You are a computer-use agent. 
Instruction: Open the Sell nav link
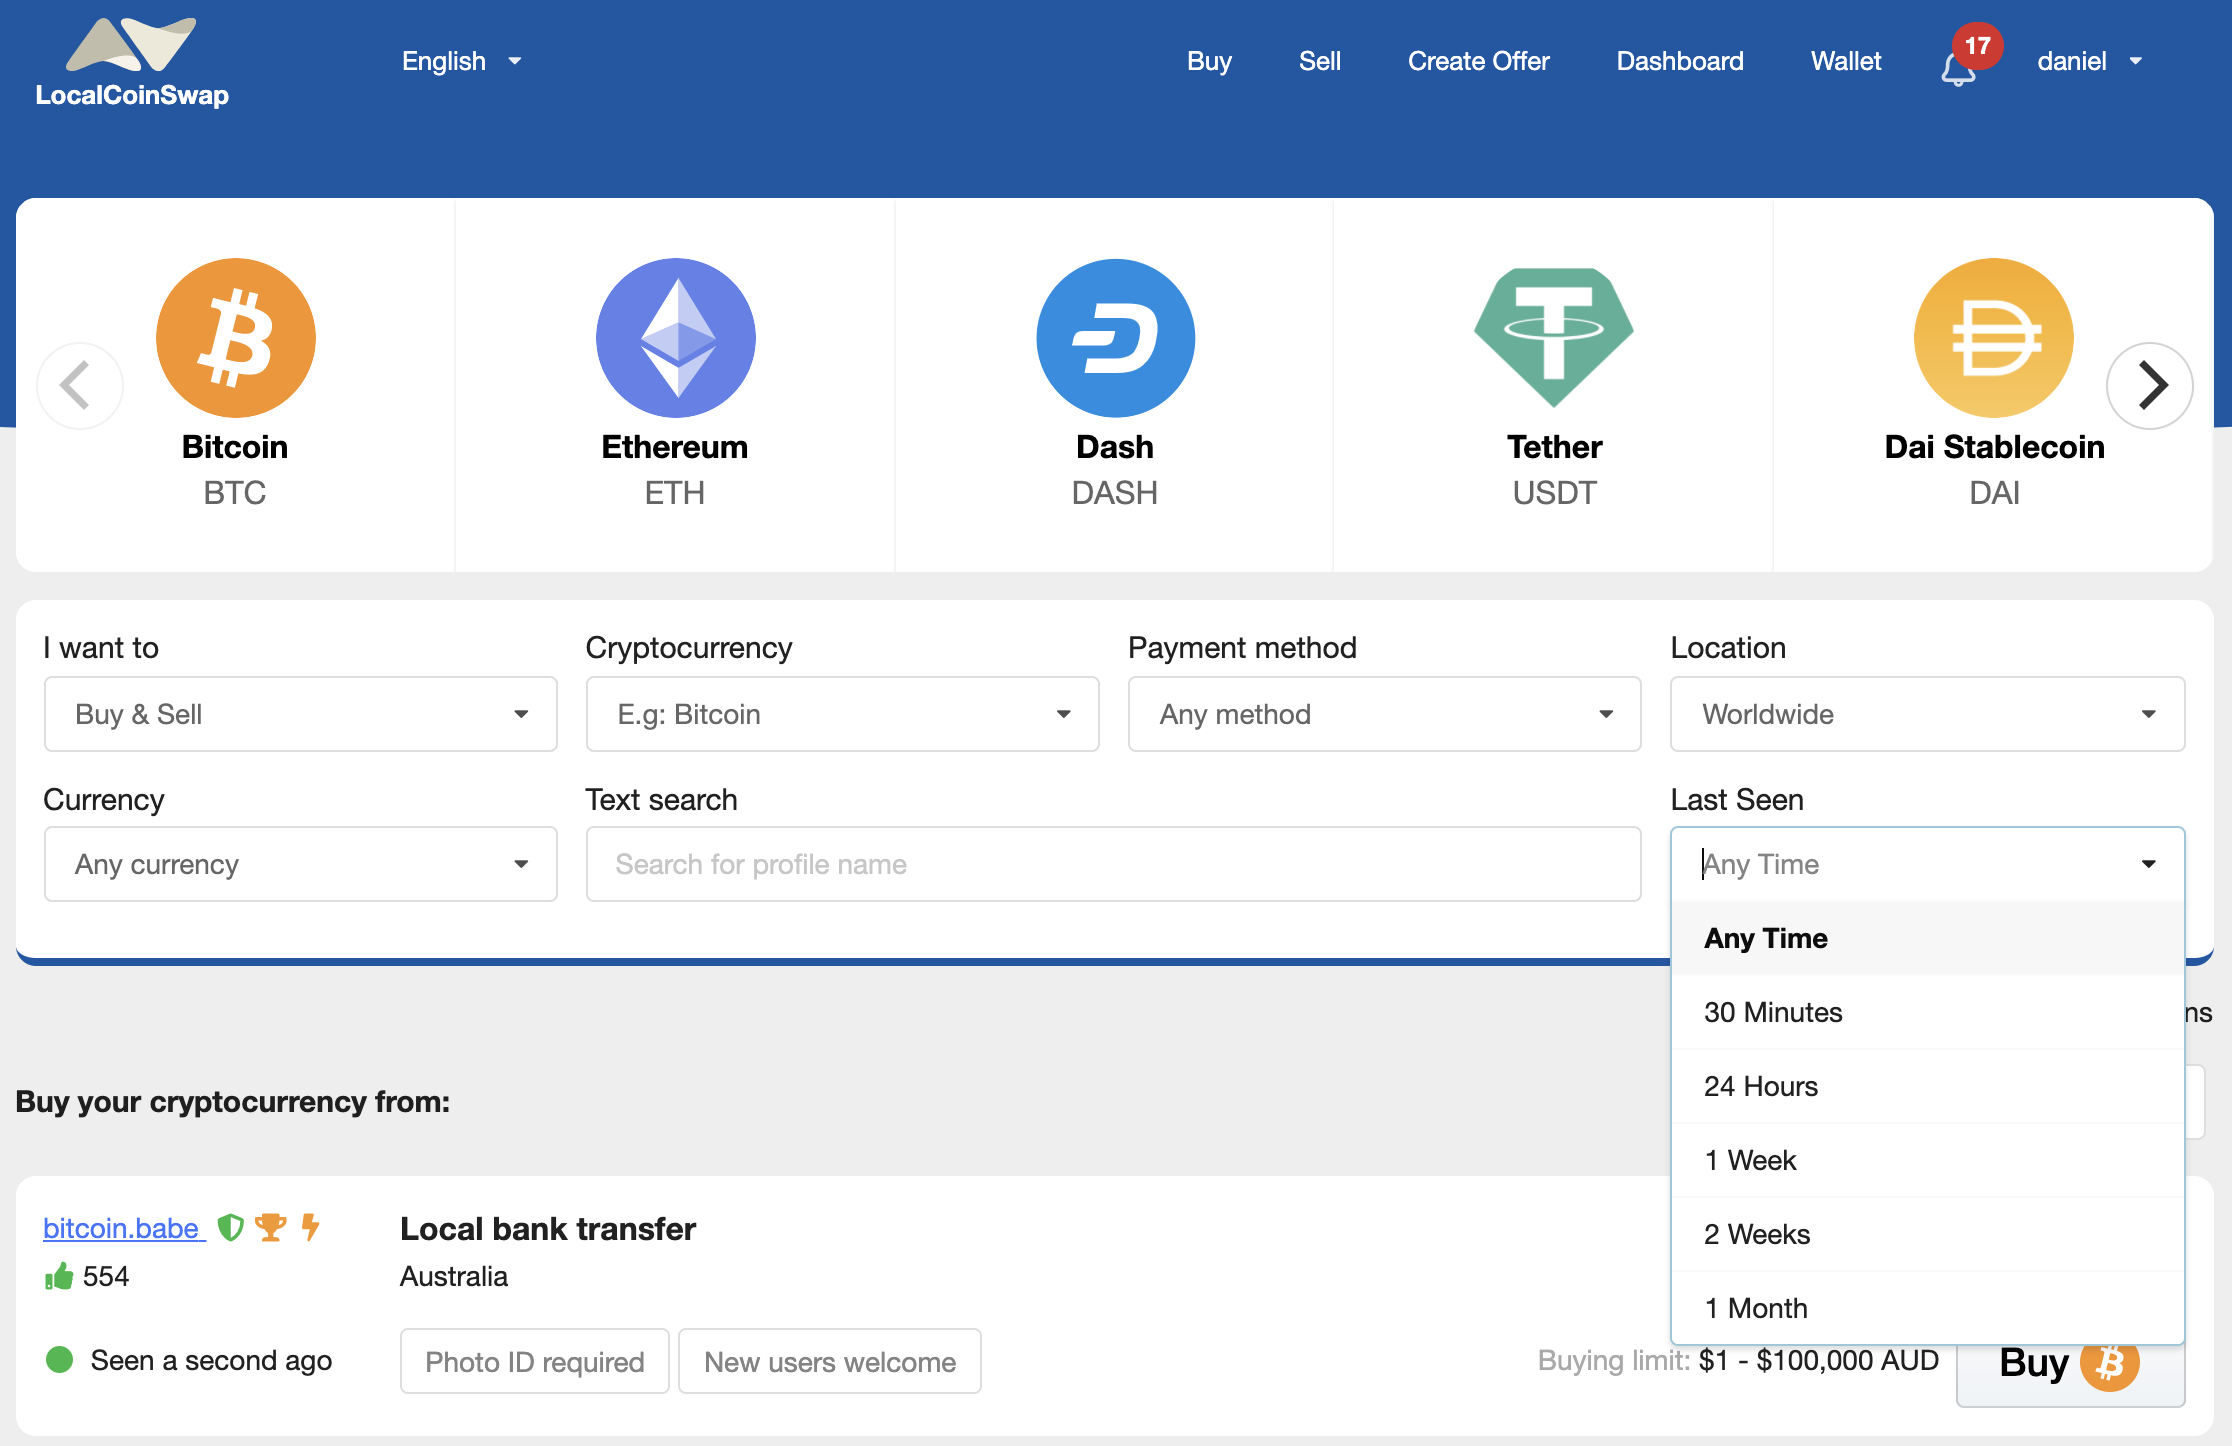coord(1320,61)
